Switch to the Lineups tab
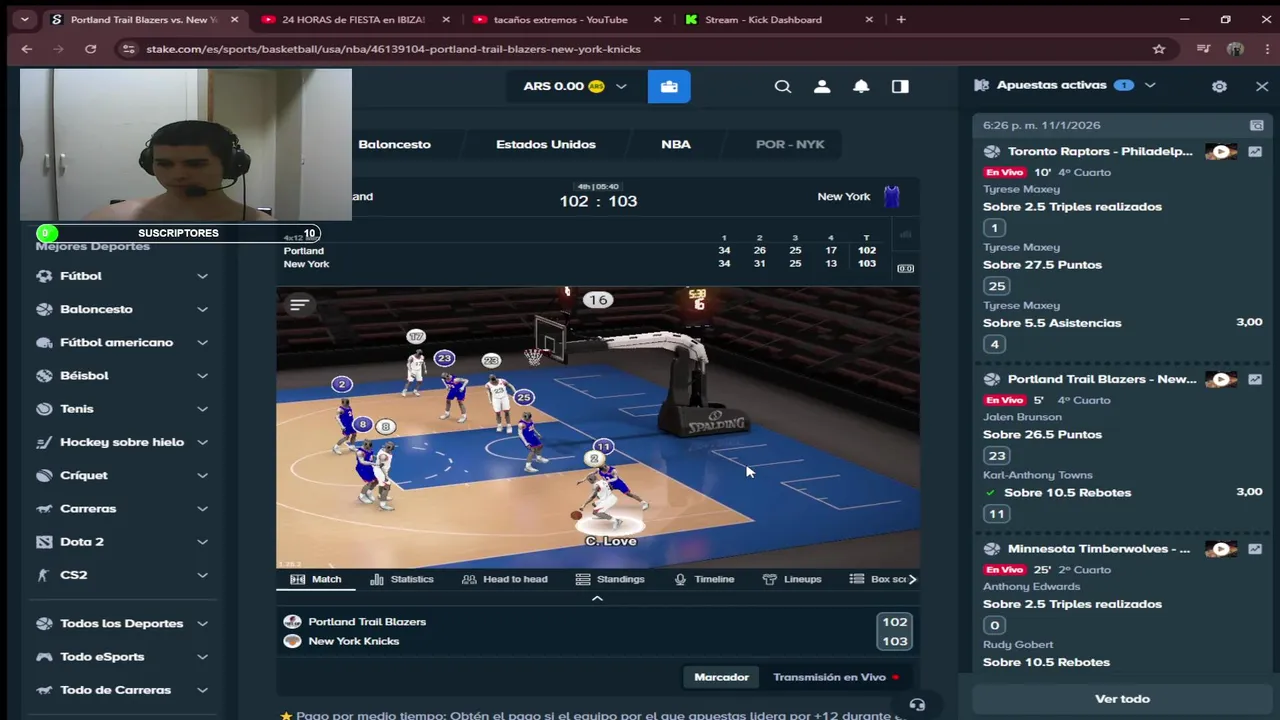This screenshot has width=1280, height=720. (791, 579)
